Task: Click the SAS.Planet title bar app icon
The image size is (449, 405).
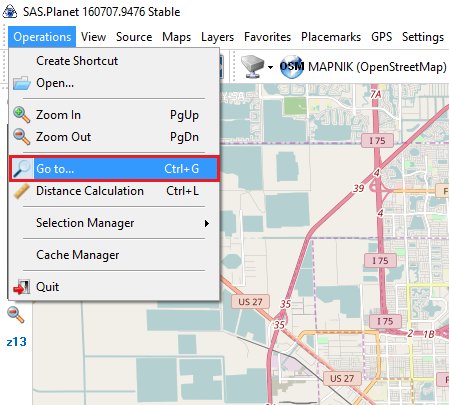Action: [x=10, y=12]
